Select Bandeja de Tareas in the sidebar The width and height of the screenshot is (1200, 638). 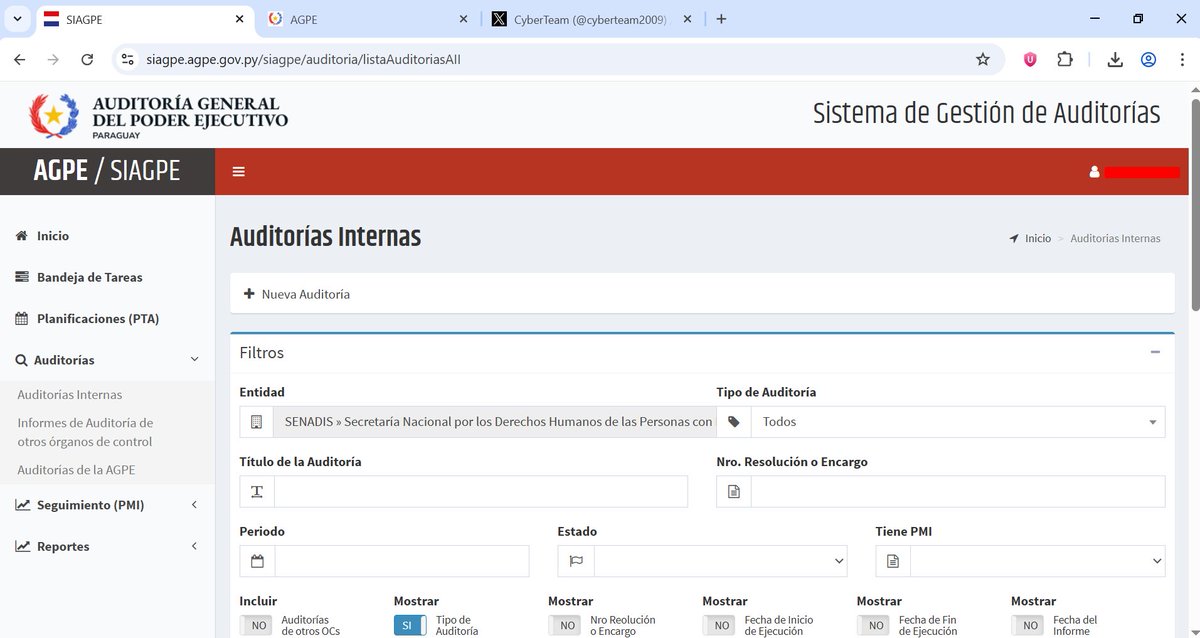[x=89, y=277]
